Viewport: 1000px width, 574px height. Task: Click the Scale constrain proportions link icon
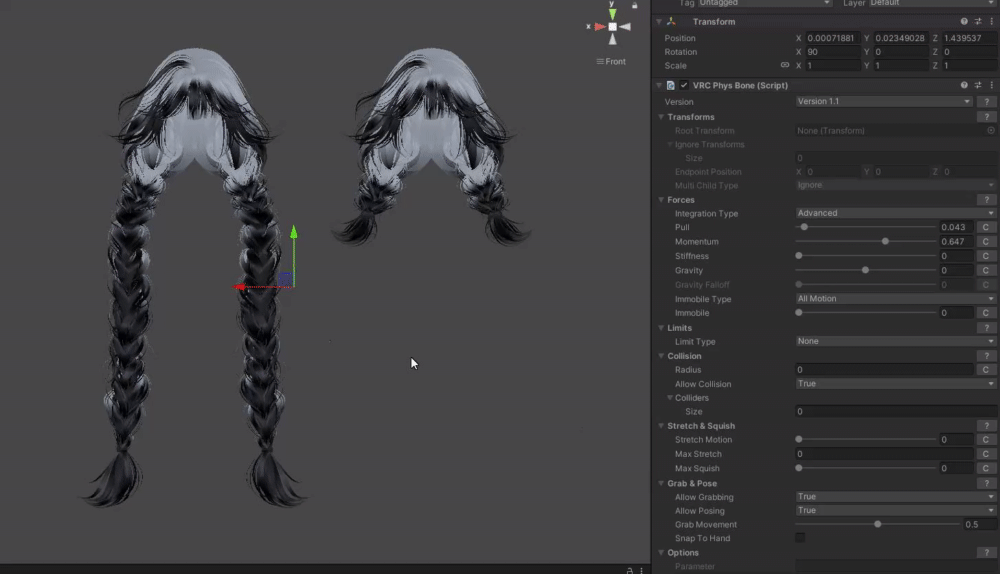(785, 65)
